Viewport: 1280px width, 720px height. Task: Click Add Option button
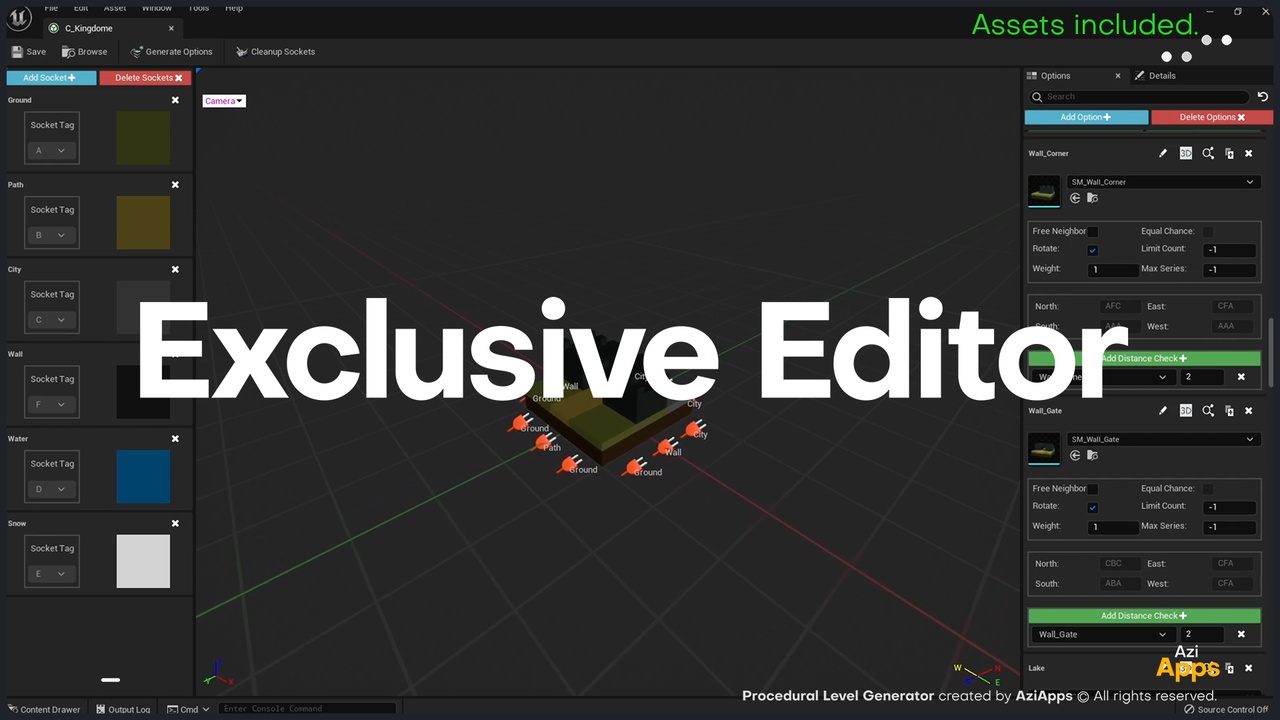click(1086, 117)
